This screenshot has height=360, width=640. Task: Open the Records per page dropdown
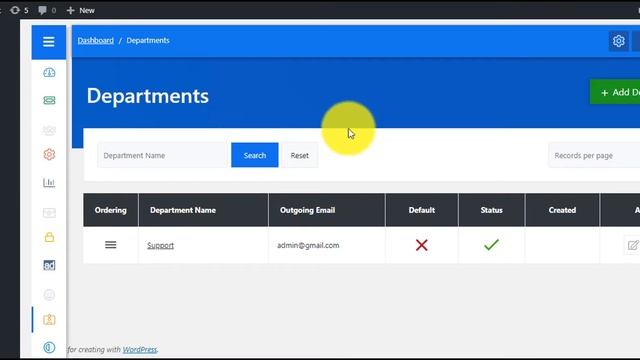point(594,155)
